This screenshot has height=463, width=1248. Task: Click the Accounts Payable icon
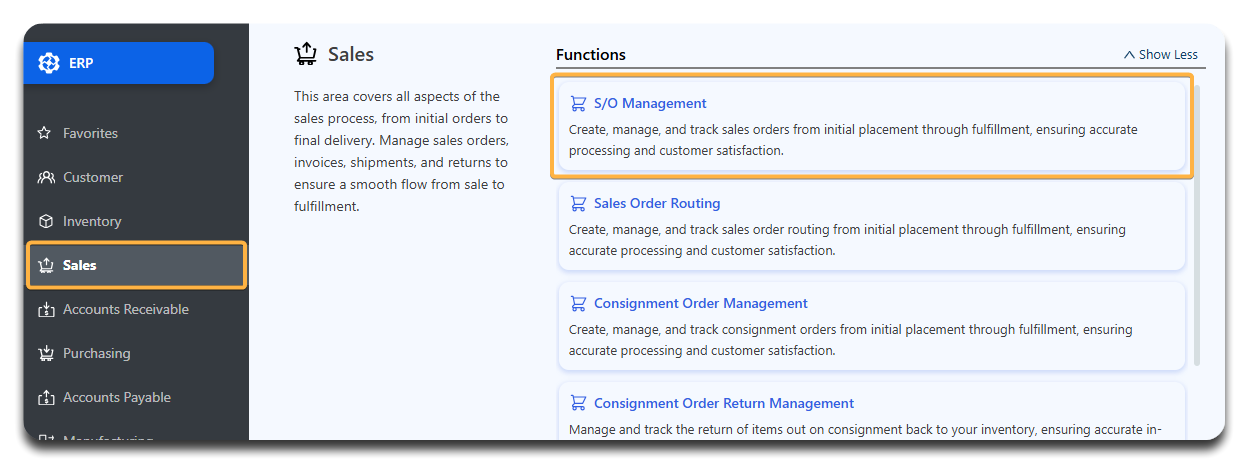pyautogui.click(x=45, y=398)
